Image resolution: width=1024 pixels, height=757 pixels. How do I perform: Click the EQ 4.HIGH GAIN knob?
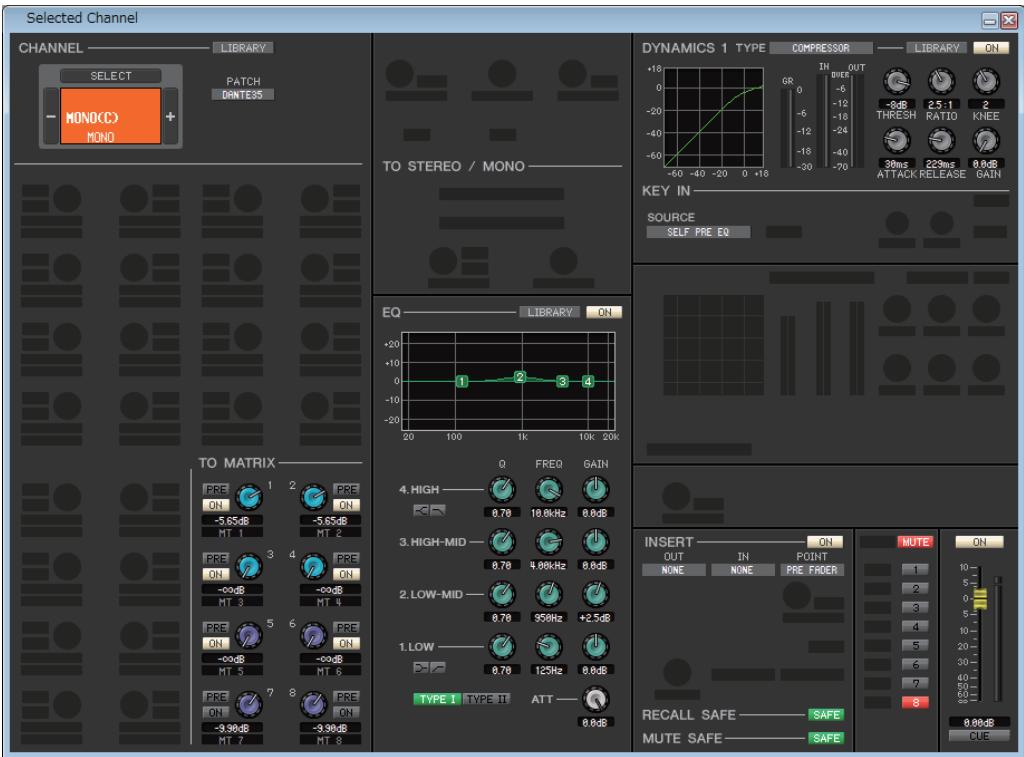point(595,489)
